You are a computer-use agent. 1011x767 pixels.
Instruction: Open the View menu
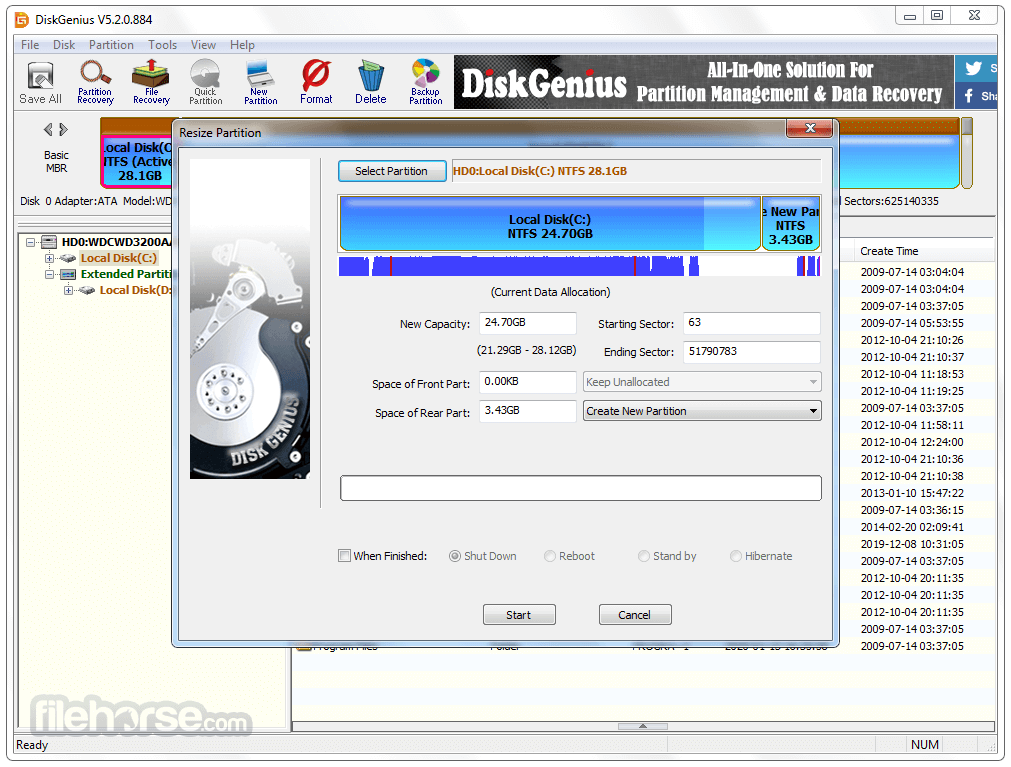203,45
